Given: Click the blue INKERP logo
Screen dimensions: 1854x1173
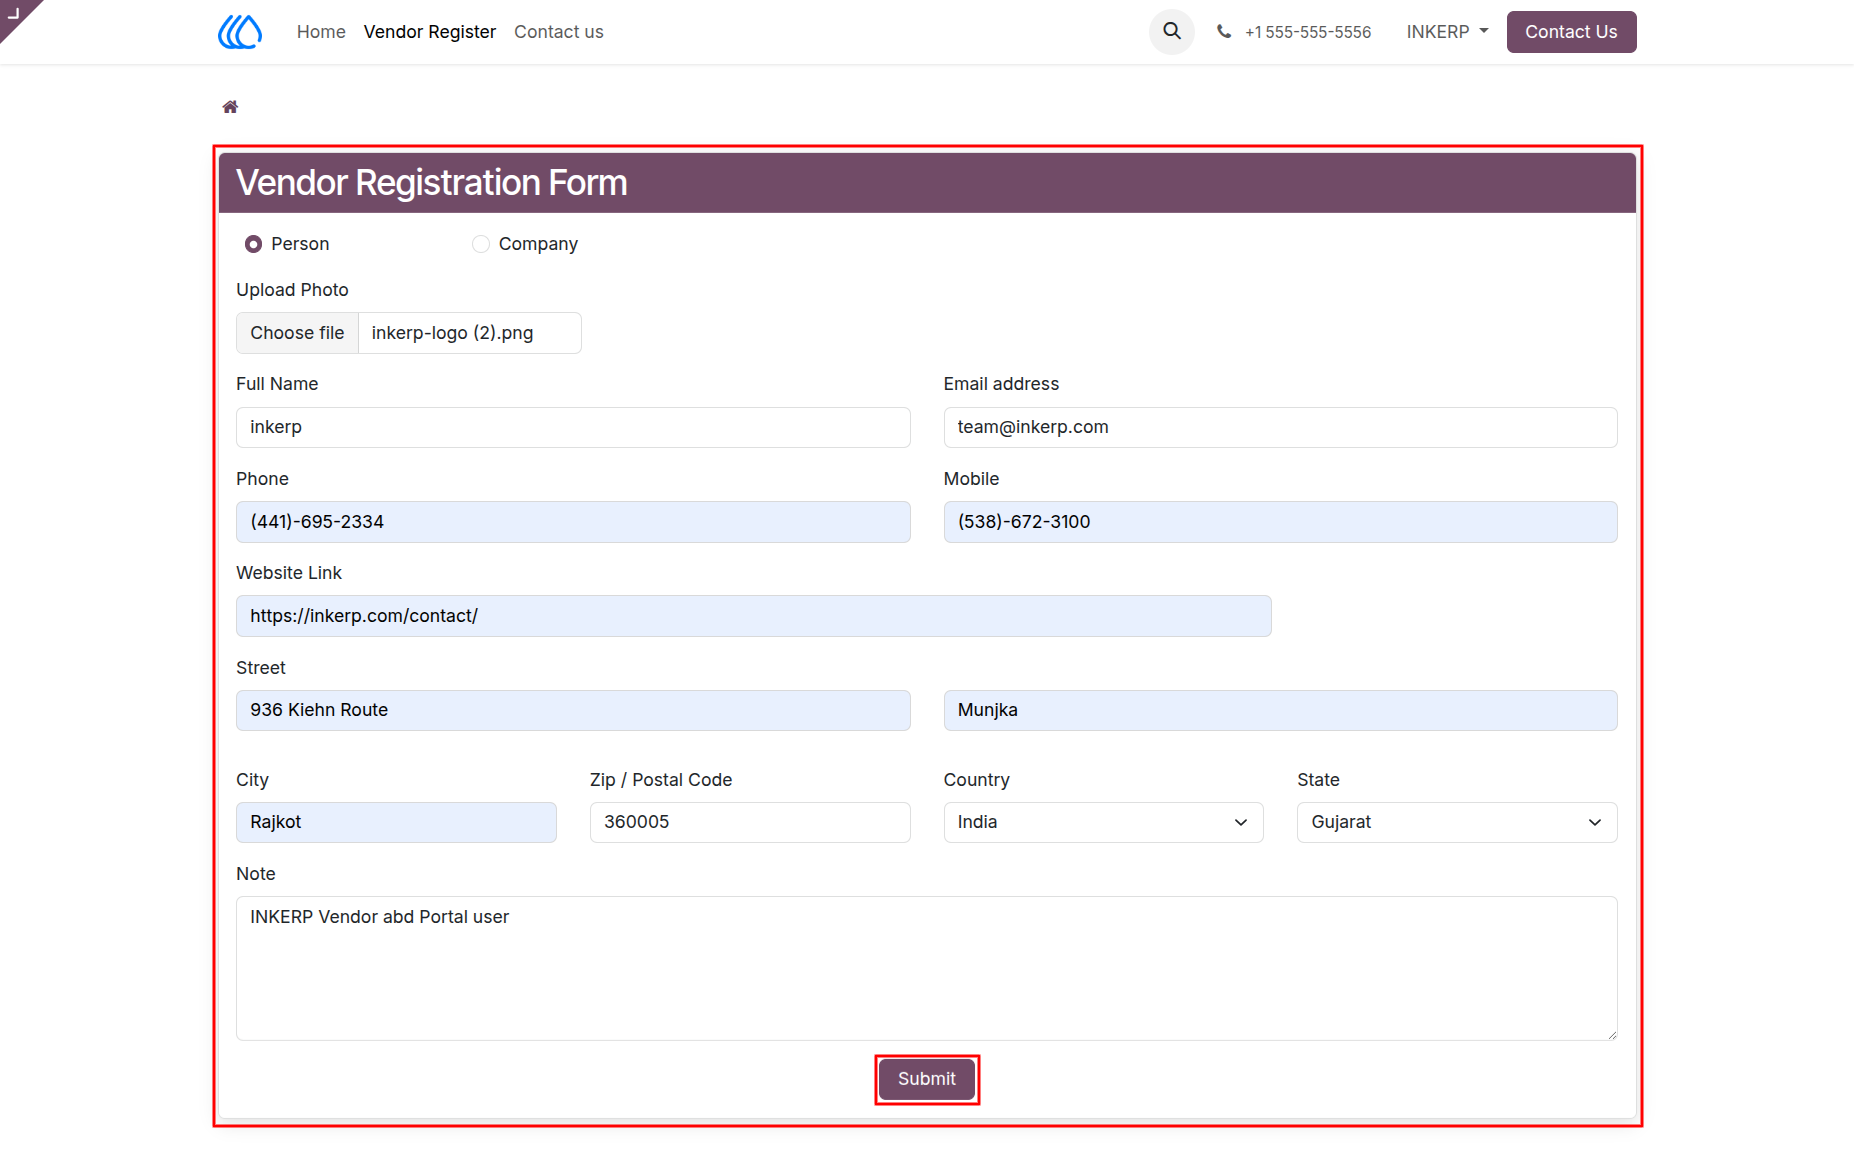Looking at the screenshot, I should (240, 32).
